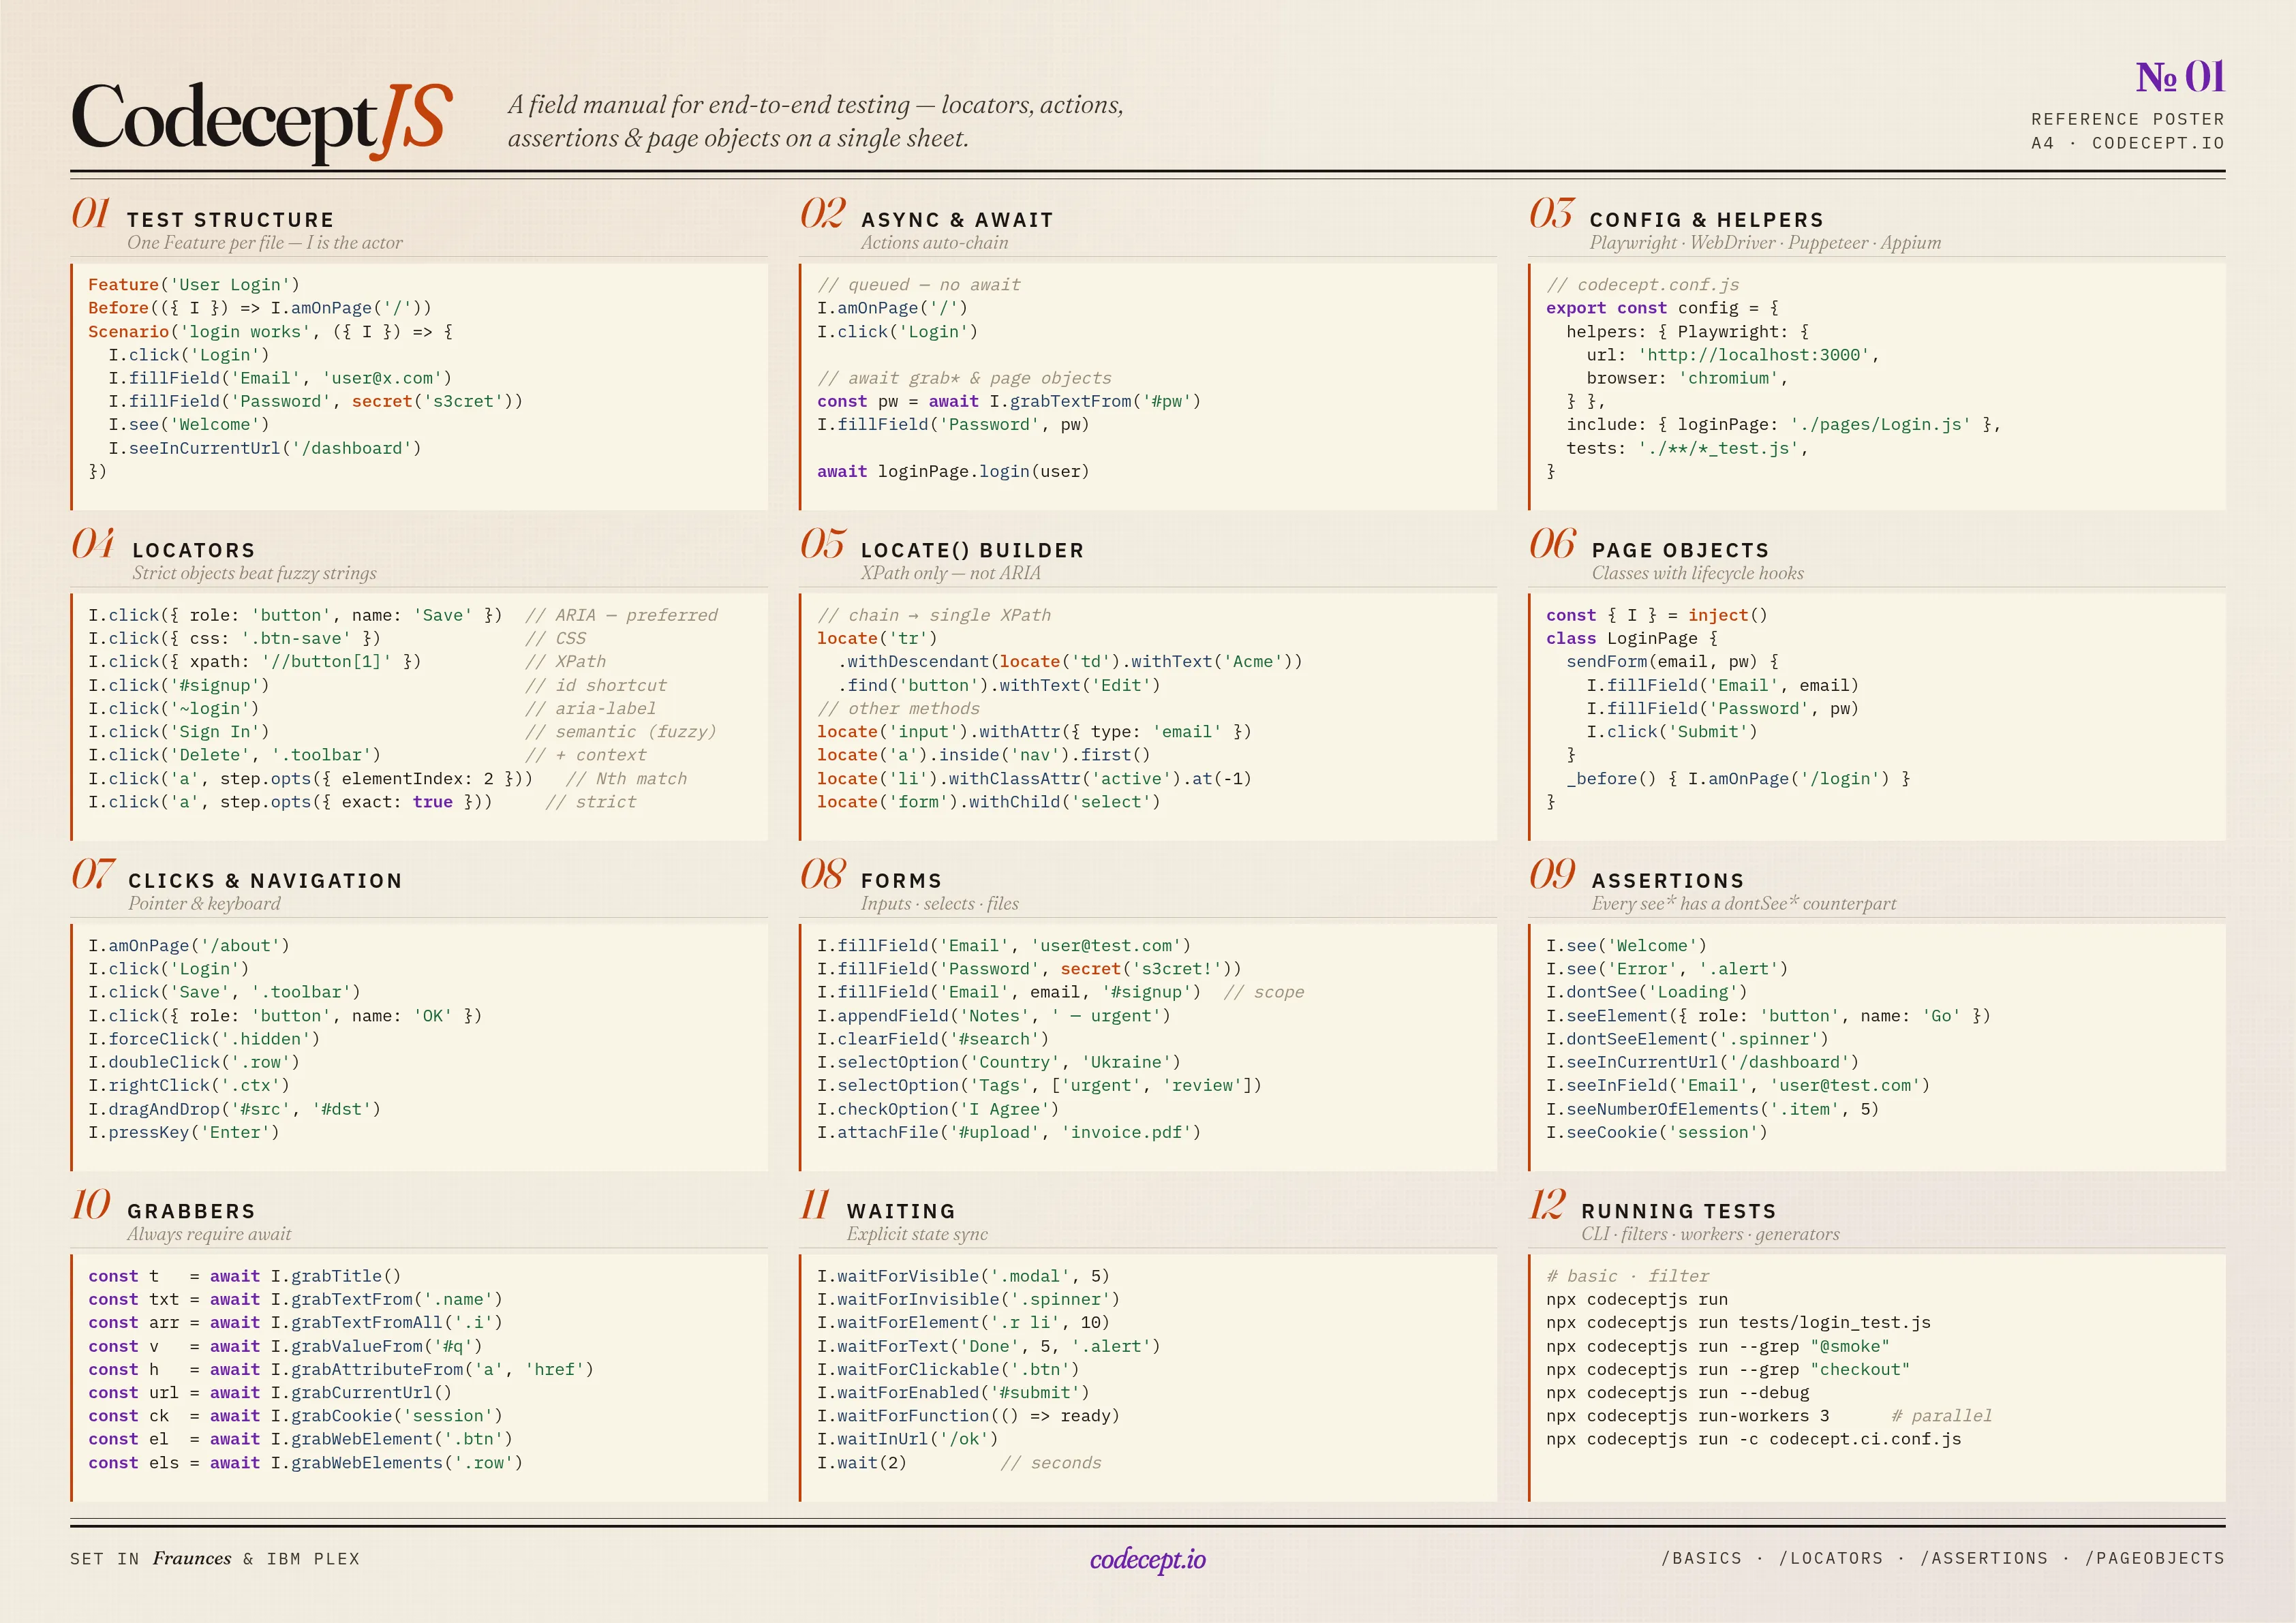Click the FORMS section heading
Image resolution: width=2296 pixels, height=1623 pixels.
tap(901, 881)
